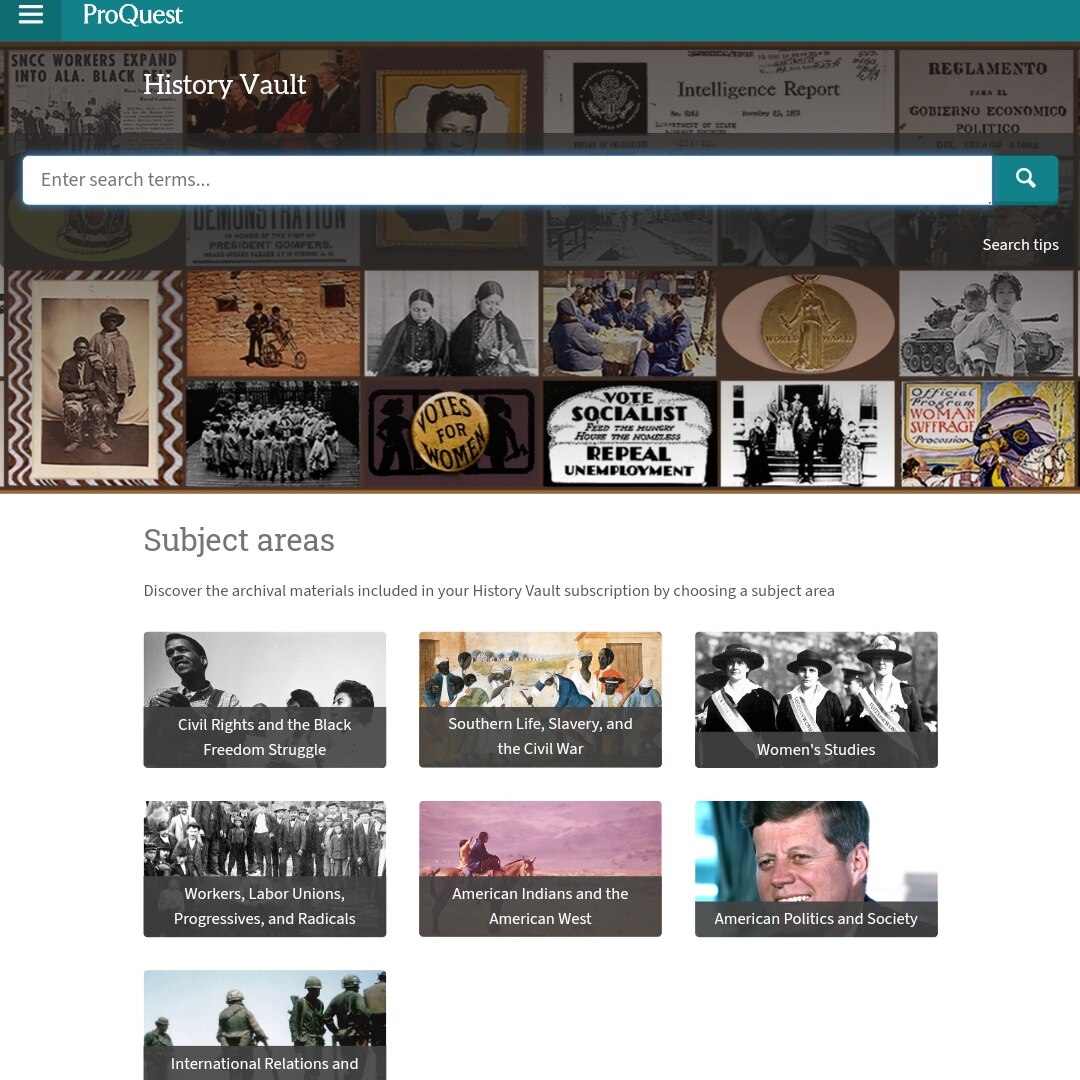Open the International Relations subject card

[x=264, y=1025]
